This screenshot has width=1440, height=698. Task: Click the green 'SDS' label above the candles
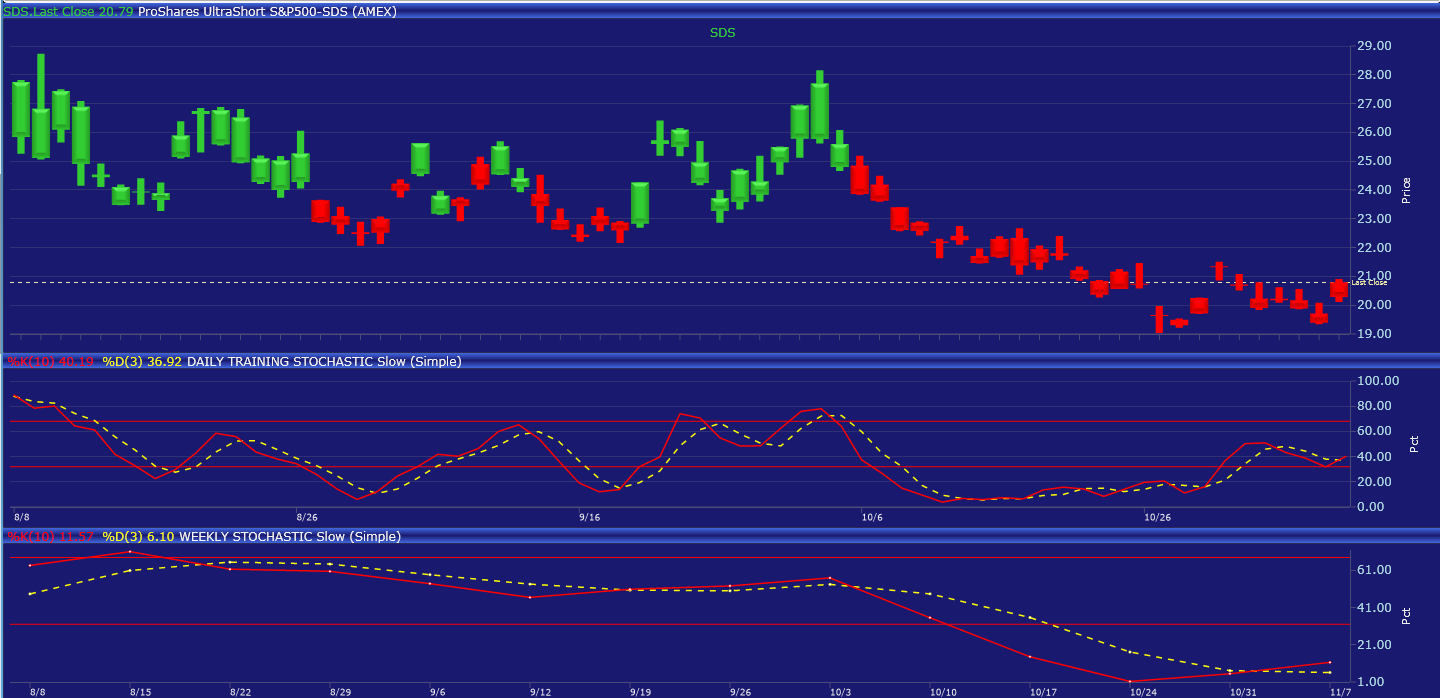(x=723, y=33)
